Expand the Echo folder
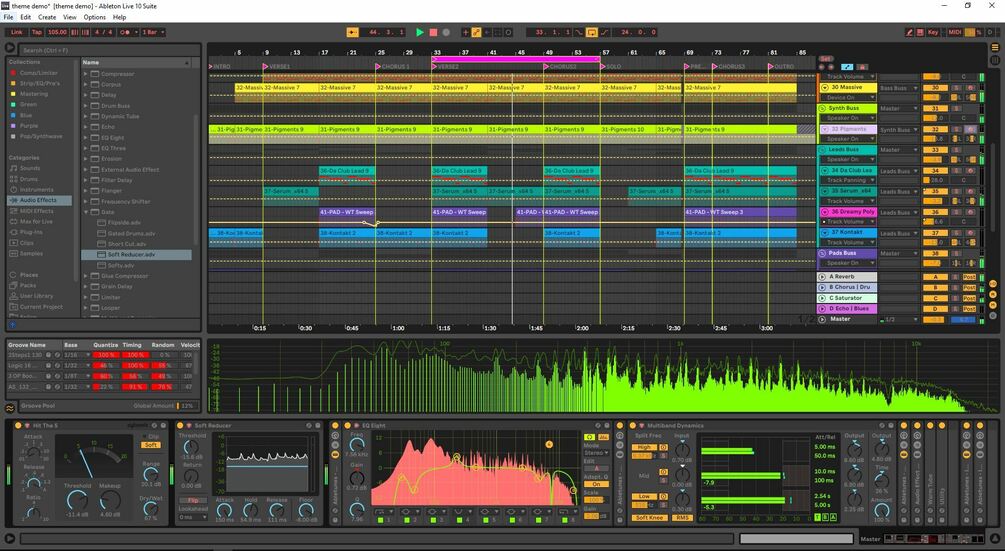The height and width of the screenshot is (551, 1005). [86, 127]
